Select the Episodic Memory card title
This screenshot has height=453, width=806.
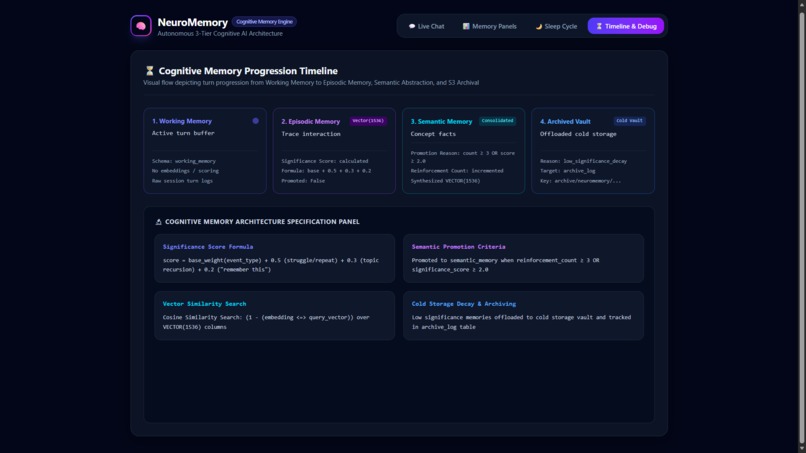coord(310,122)
